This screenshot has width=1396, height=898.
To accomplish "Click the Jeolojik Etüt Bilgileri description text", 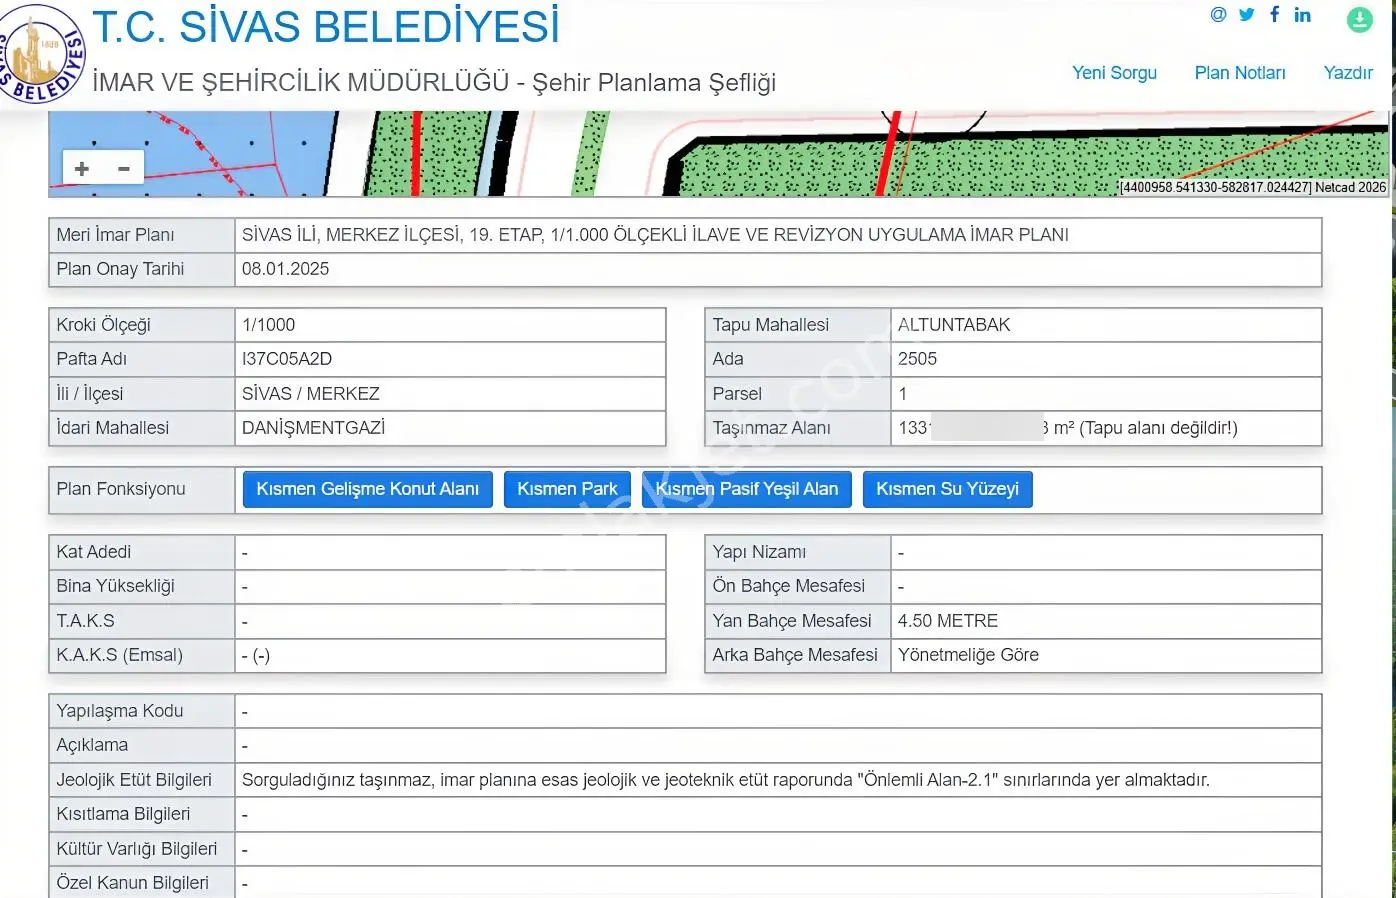I will [726, 780].
